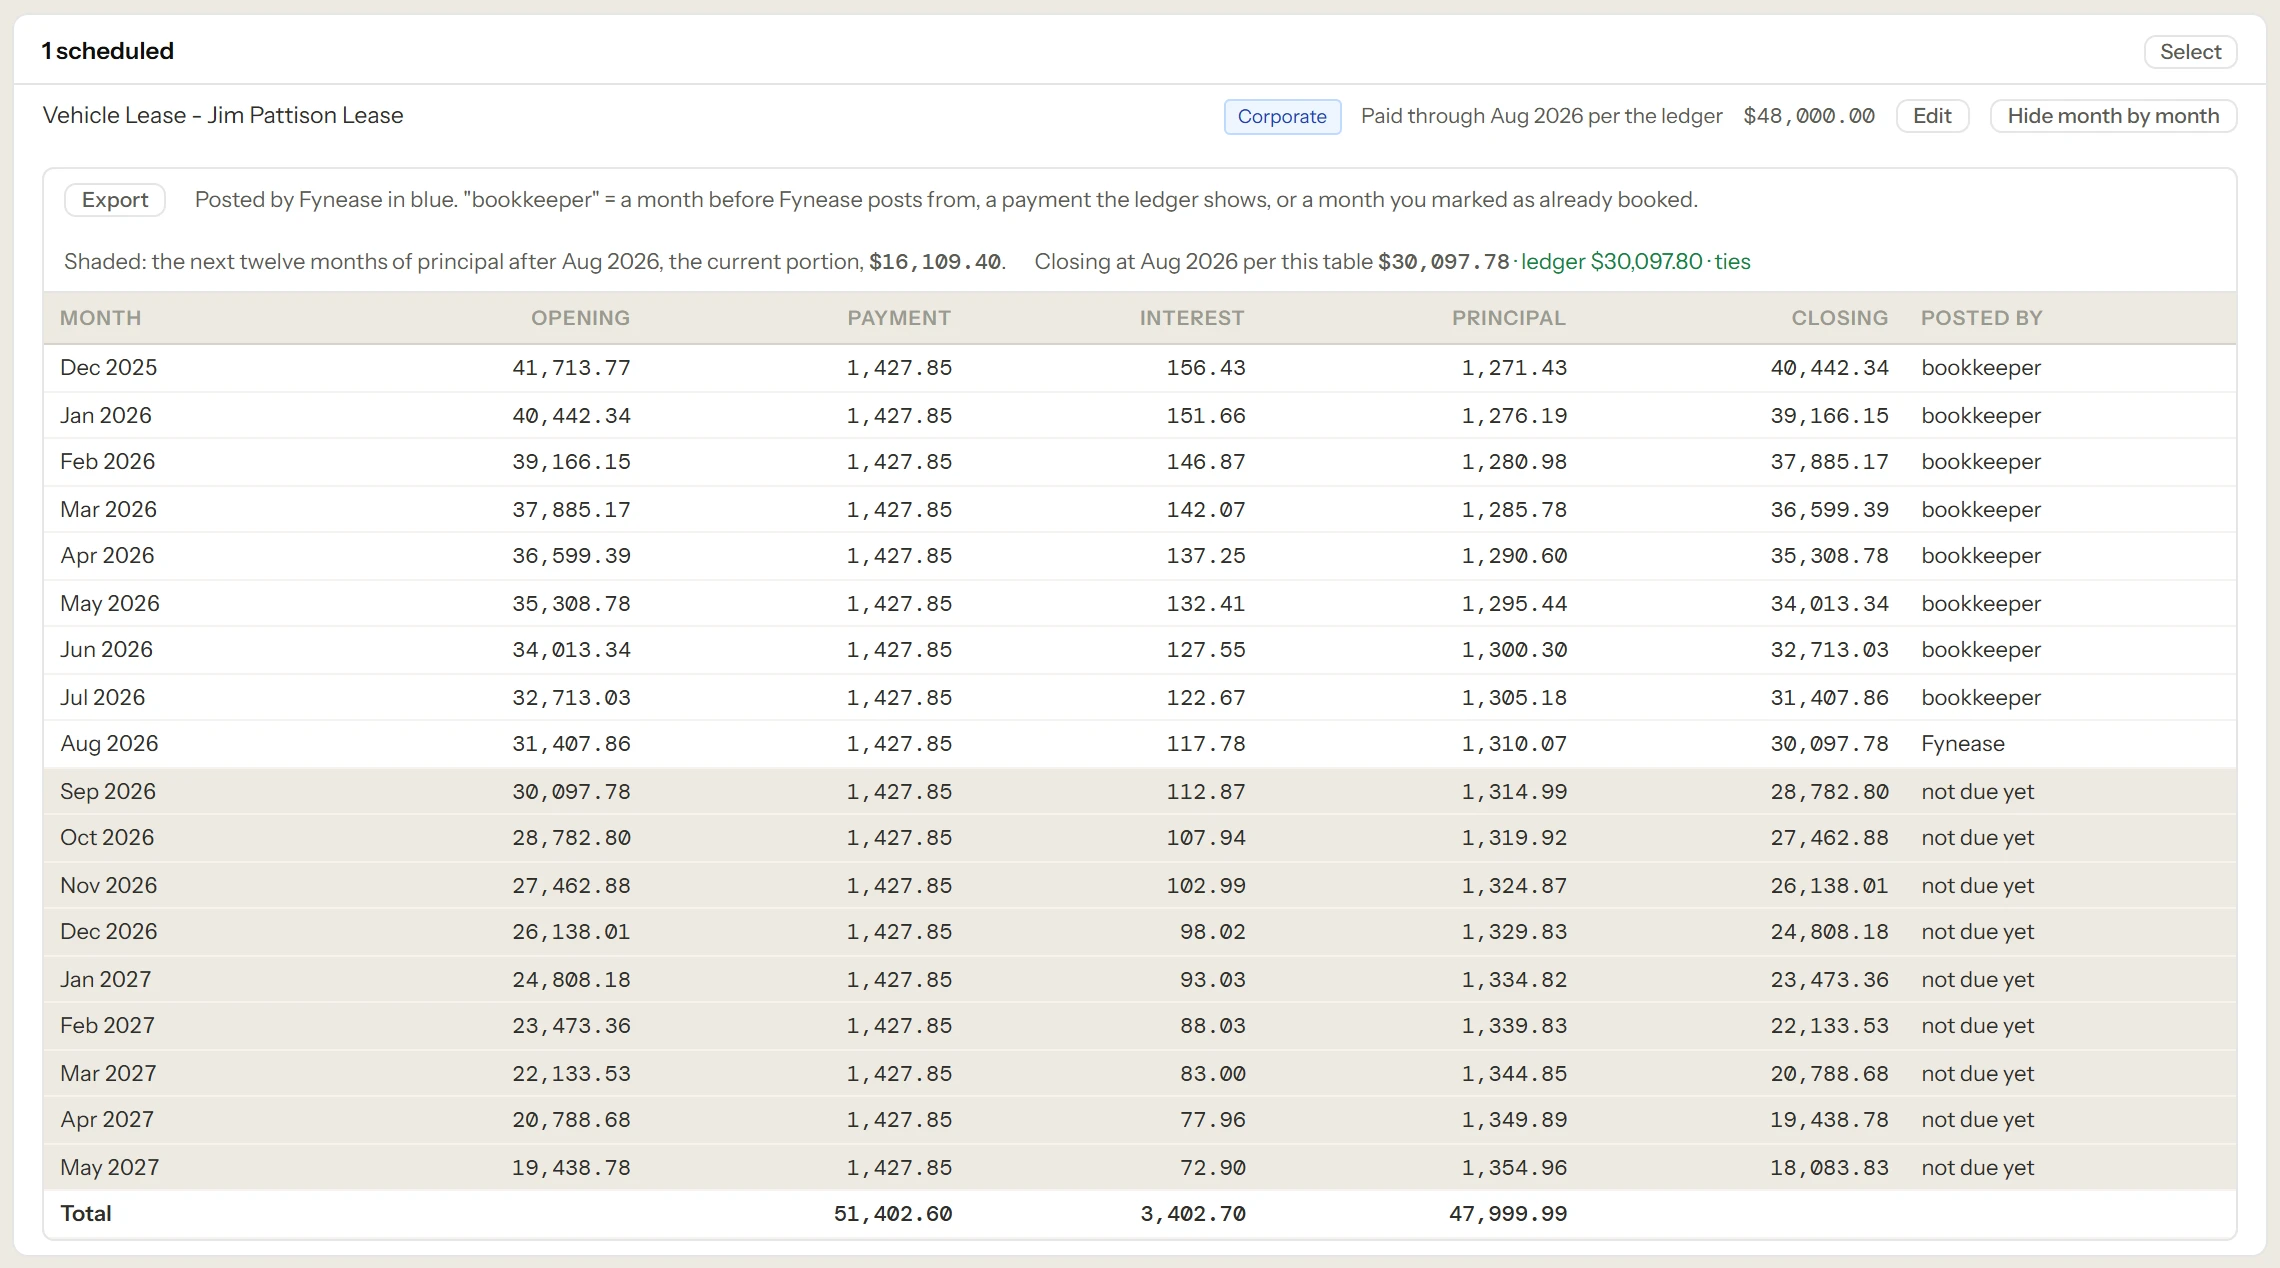The width and height of the screenshot is (2280, 1268).
Task: Click Fynease in the Aug 2026 row
Action: point(1963,743)
